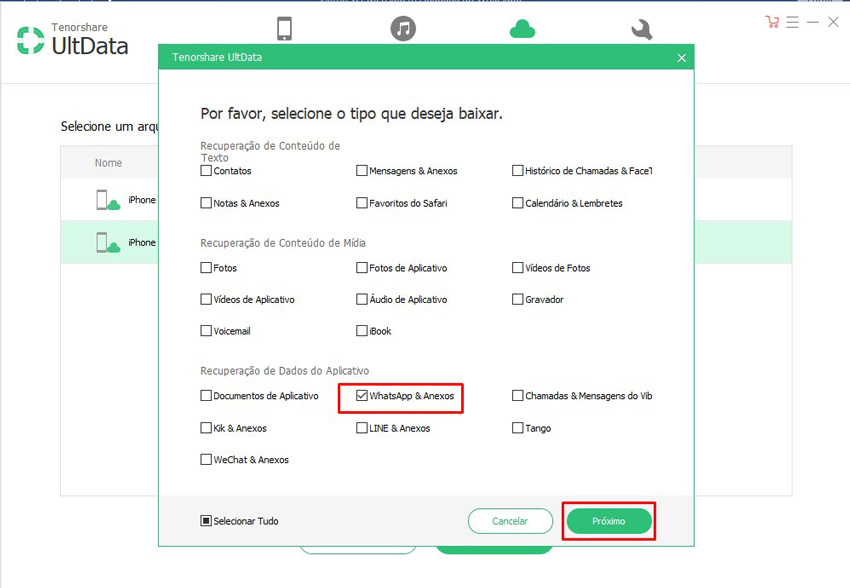This screenshot has width=850, height=588.
Task: Check Calendário & Lembretes checkbox
Action: (x=518, y=203)
